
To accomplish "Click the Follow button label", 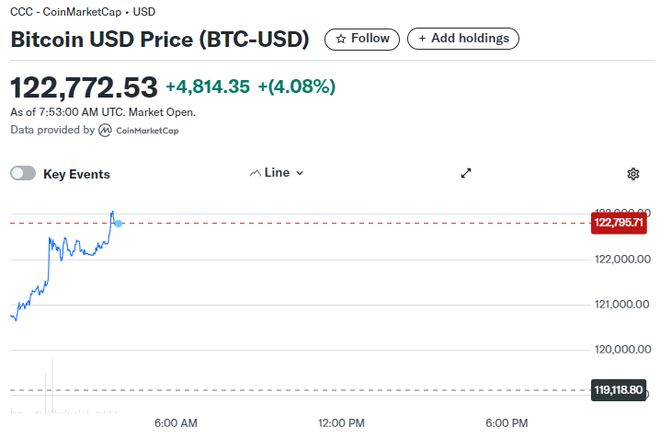I will pos(370,39).
